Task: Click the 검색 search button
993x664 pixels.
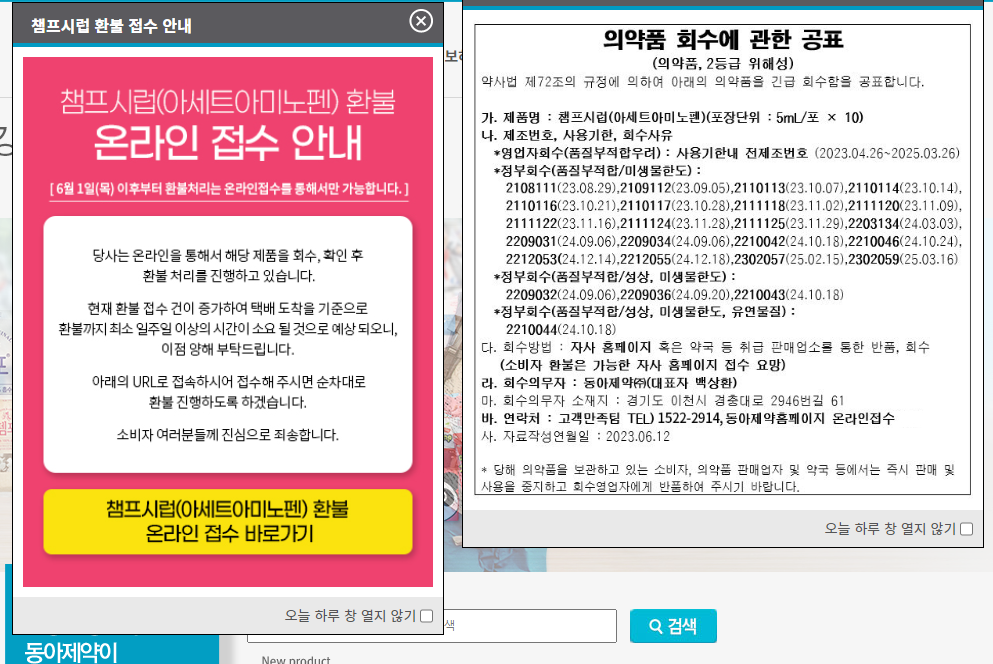Action: click(x=673, y=626)
